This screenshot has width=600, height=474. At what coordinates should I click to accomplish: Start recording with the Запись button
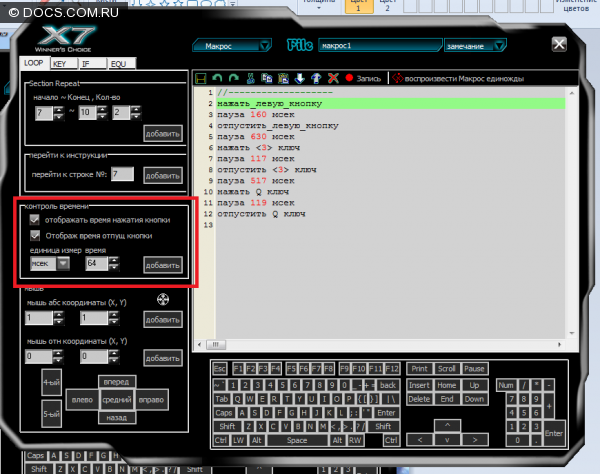(x=363, y=78)
